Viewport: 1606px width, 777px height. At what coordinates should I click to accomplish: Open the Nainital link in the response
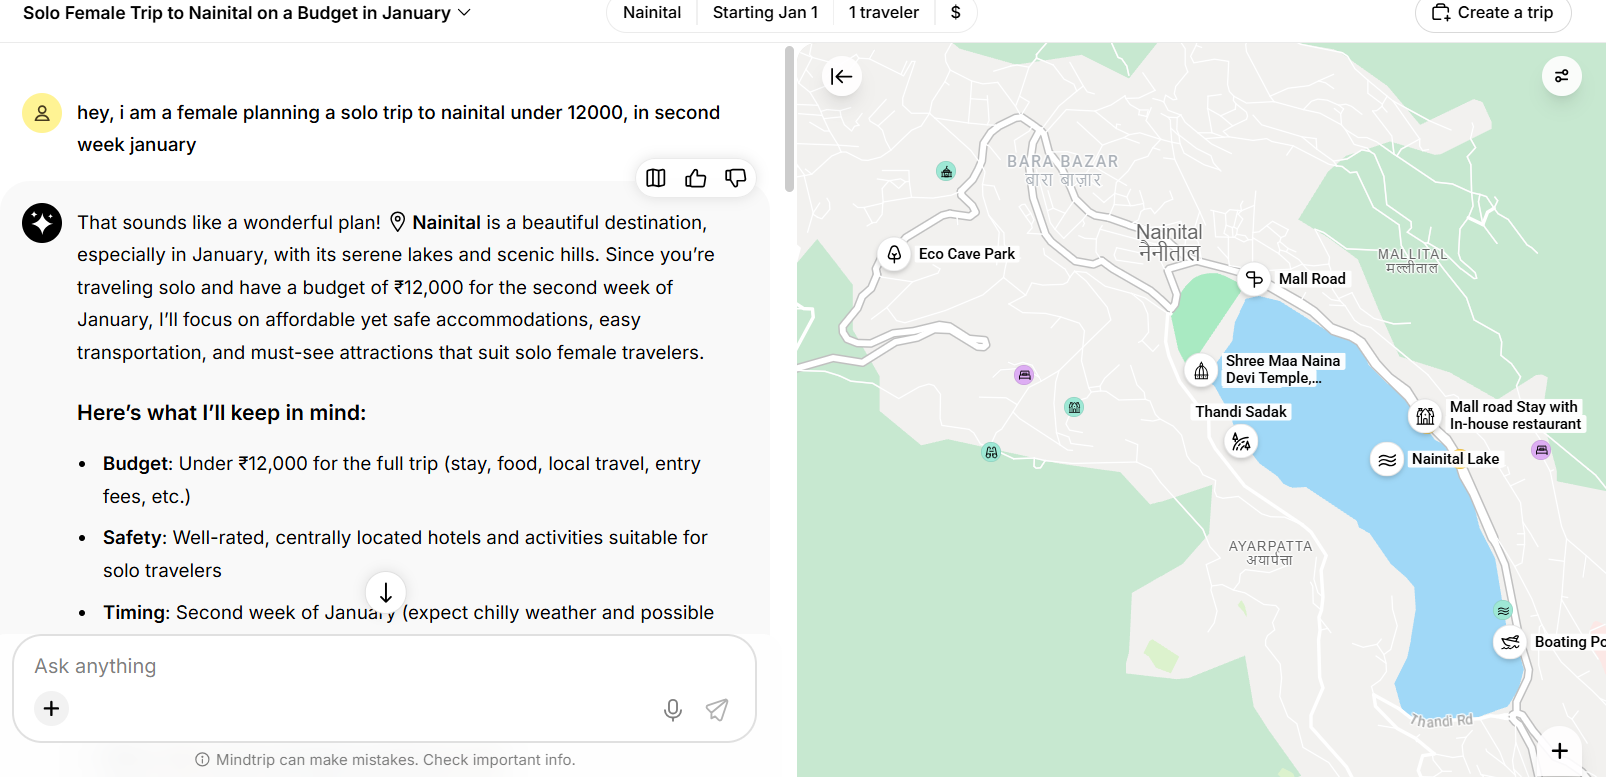pos(445,222)
